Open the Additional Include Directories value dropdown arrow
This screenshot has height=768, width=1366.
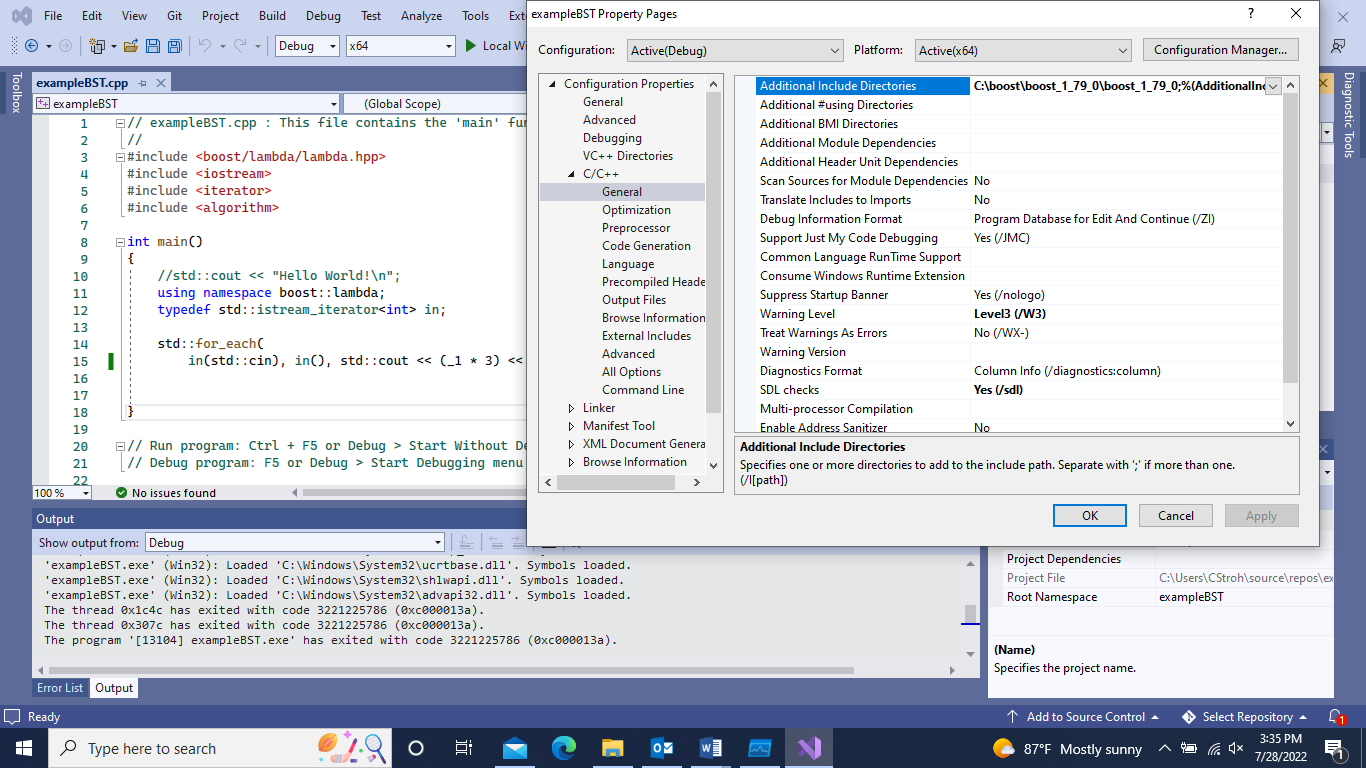1273,86
